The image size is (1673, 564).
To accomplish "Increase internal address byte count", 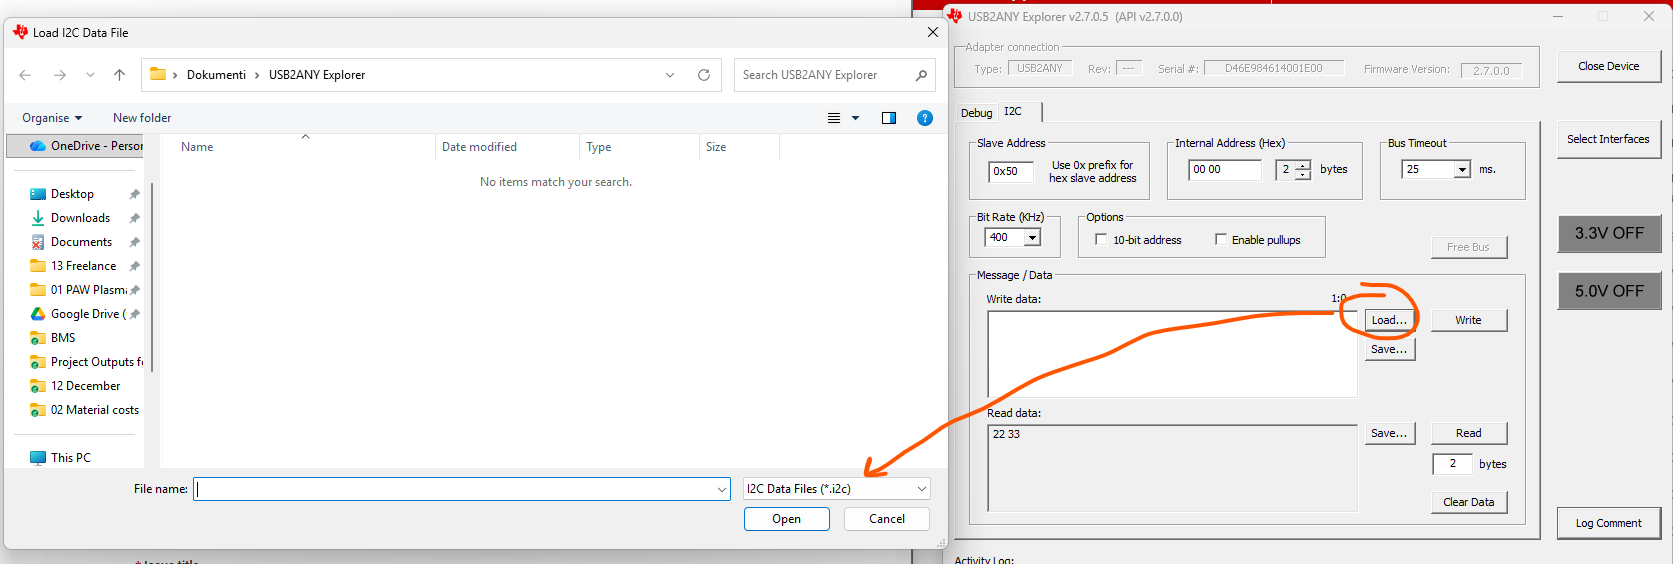I will click(x=1302, y=165).
